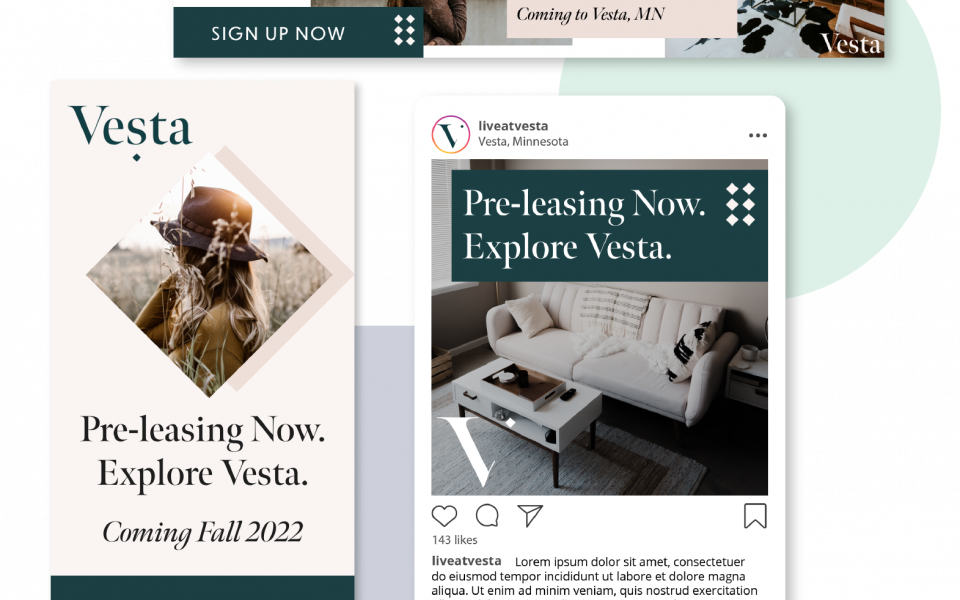Click the liveatvesta name in caption
Screen dimensions: 960x600
point(466,561)
